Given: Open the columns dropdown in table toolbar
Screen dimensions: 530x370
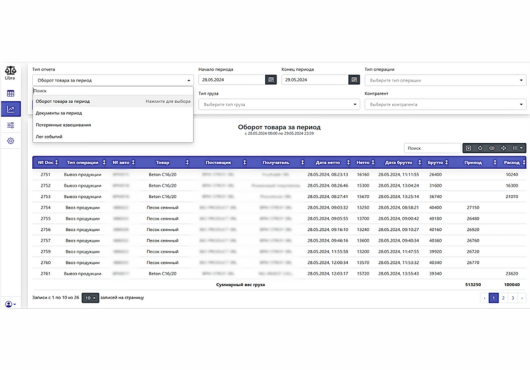Looking at the screenshot, I should click(x=517, y=148).
